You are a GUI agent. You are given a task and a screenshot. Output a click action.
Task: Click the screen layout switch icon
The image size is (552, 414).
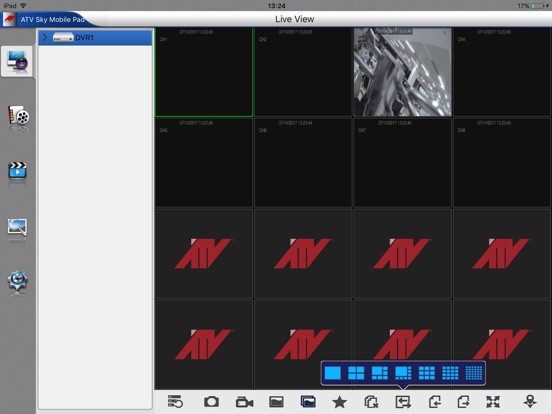(403, 402)
